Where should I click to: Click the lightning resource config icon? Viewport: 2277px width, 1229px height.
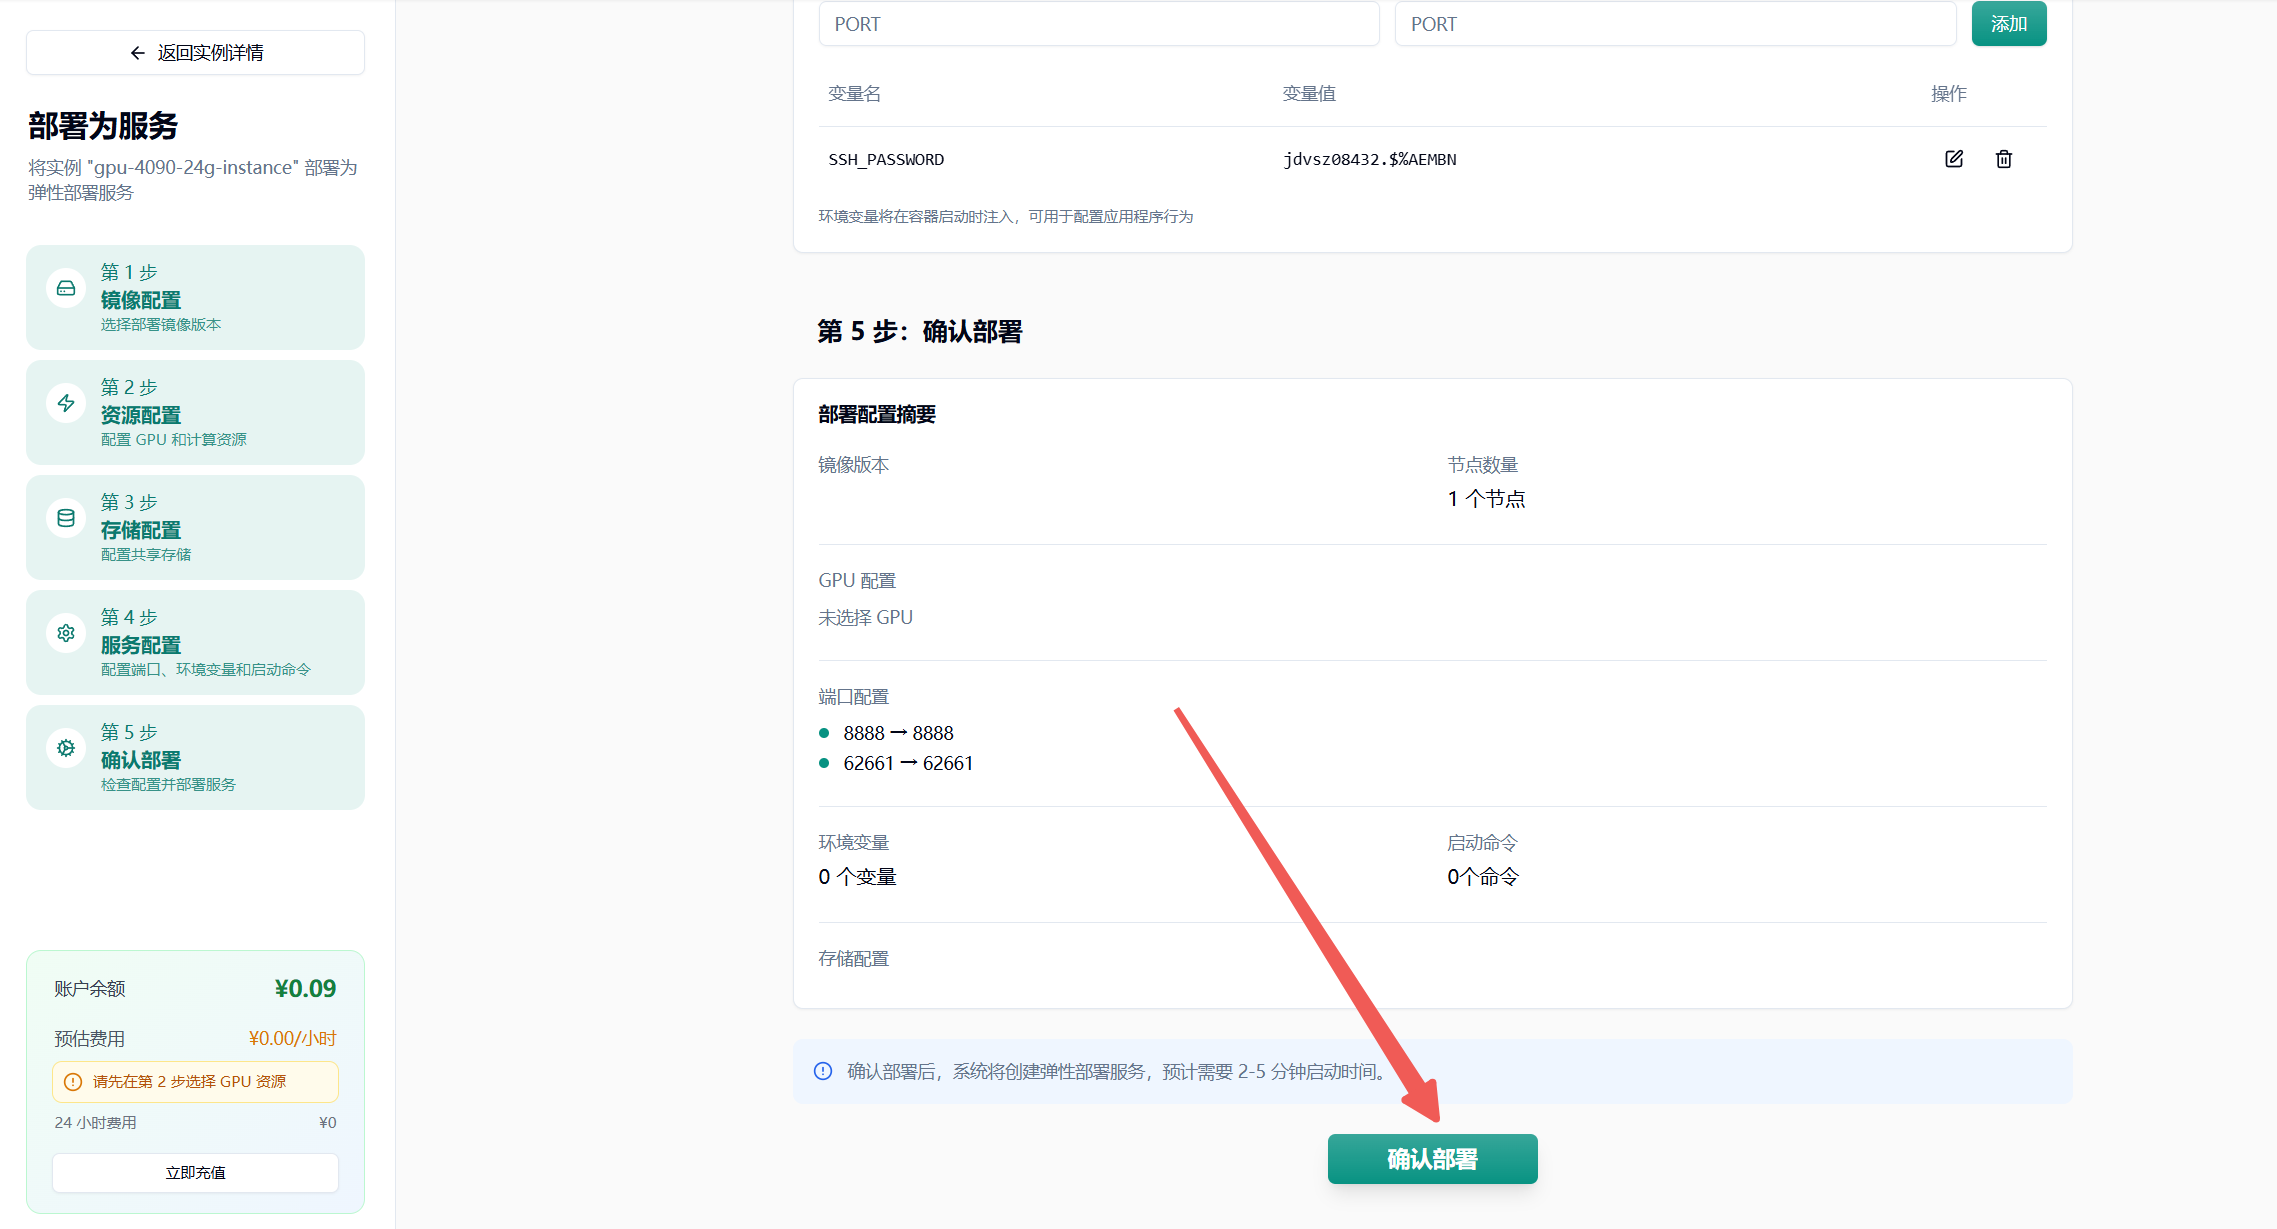tap(66, 403)
